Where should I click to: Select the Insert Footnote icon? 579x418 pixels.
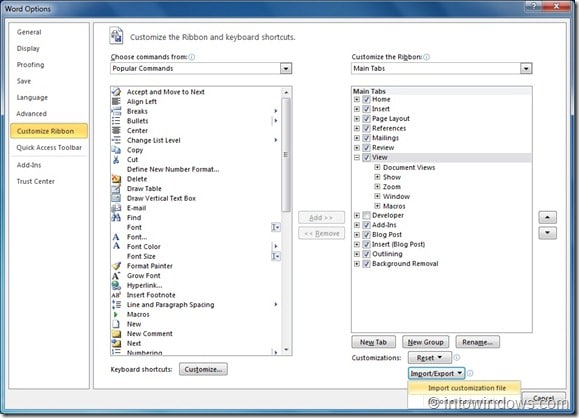[x=116, y=295]
